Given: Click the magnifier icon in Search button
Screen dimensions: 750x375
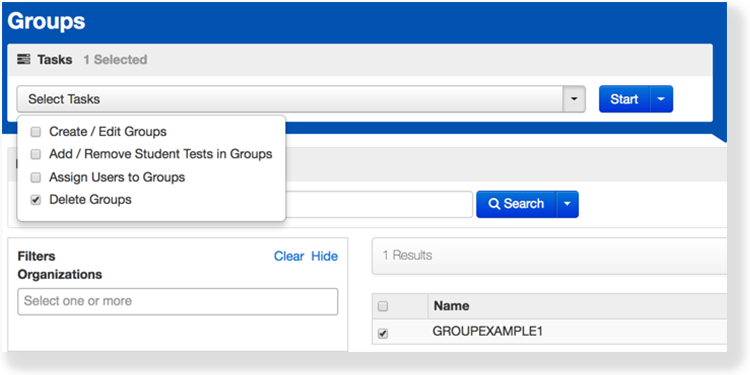Looking at the screenshot, I should [494, 204].
